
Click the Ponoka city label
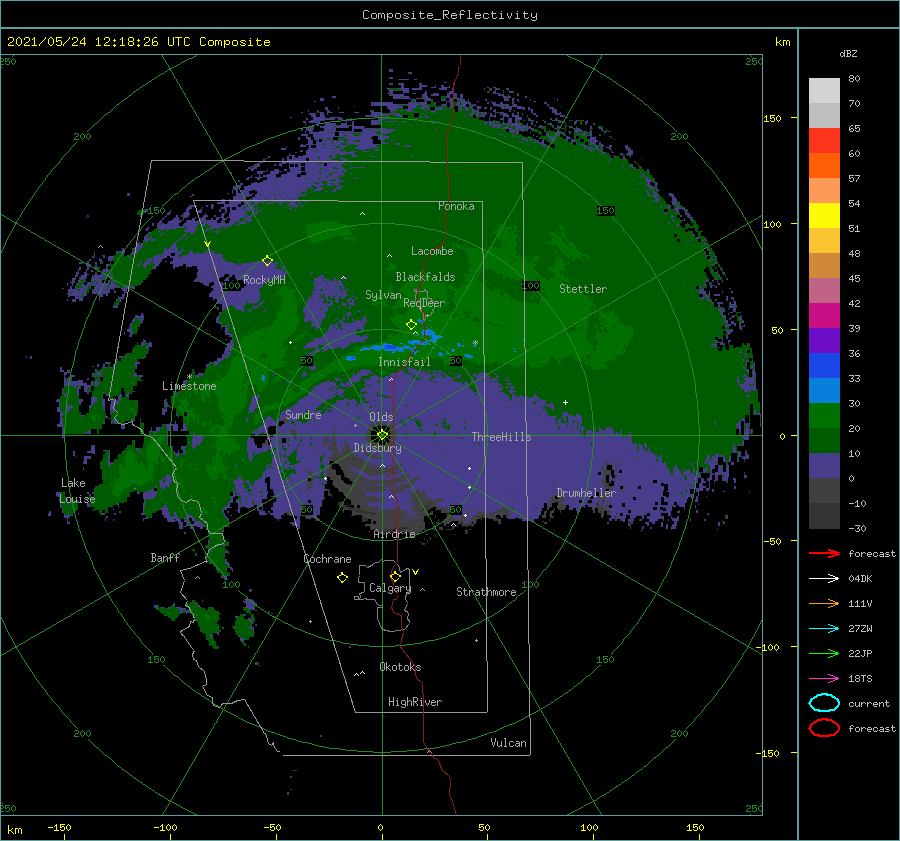(456, 206)
